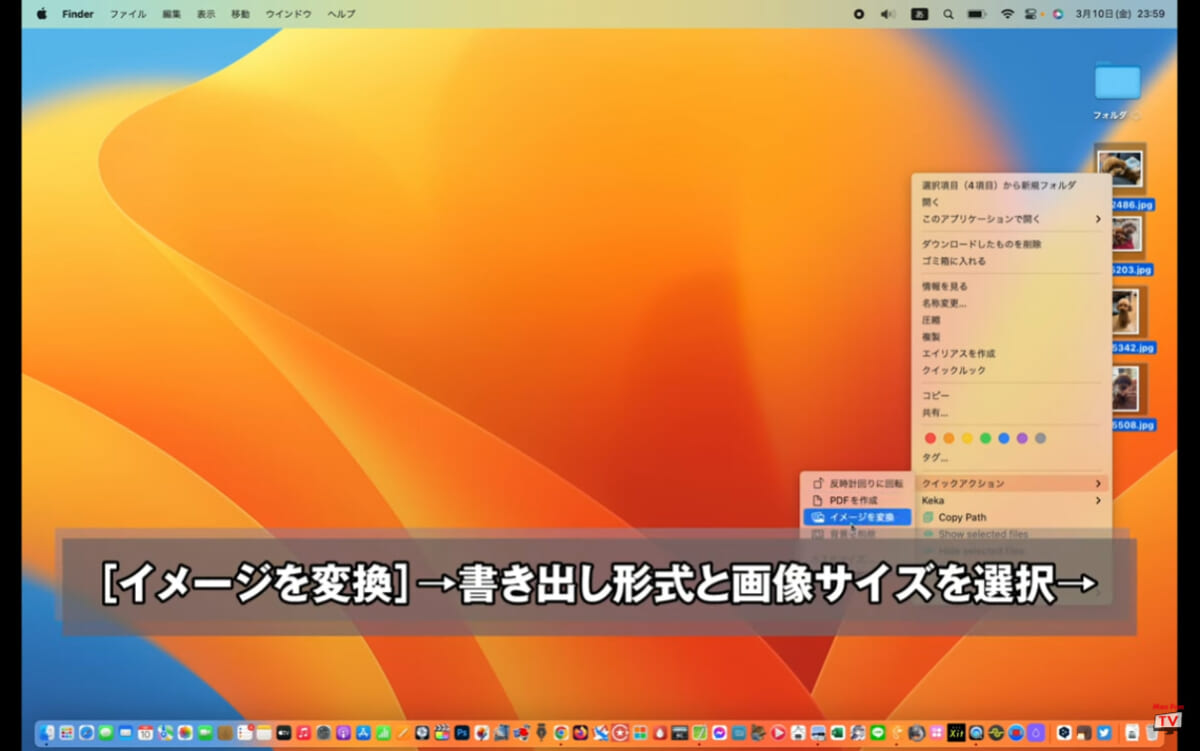Open Calendar icon showing 10
Image resolution: width=1200 pixels, height=751 pixels.
pos(145,733)
